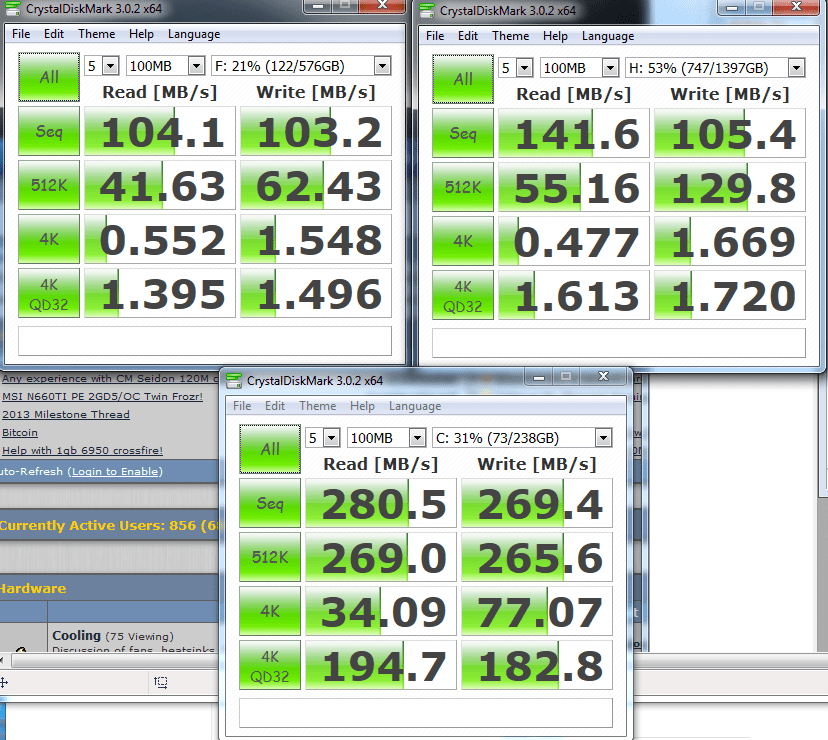
Task: Select the 4K write result 1.548
Action: click(316, 239)
